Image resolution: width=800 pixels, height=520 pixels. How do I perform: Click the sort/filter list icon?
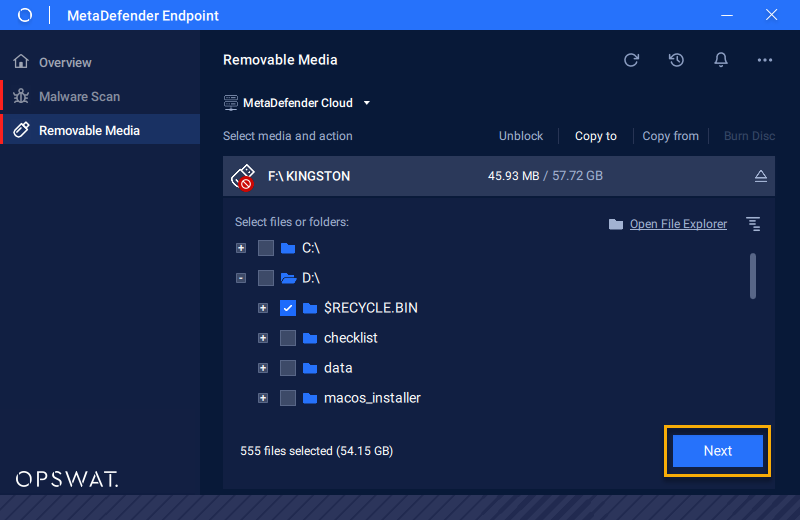(x=753, y=224)
